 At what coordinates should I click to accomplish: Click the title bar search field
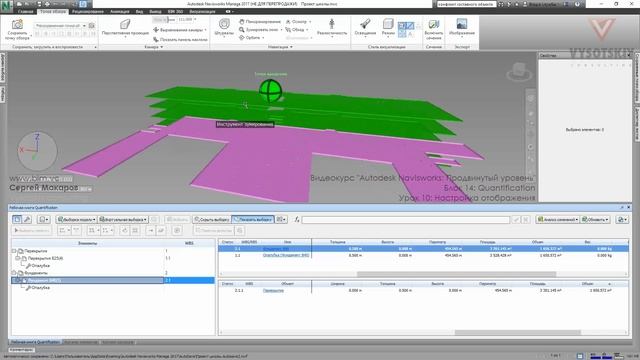(466, 4)
